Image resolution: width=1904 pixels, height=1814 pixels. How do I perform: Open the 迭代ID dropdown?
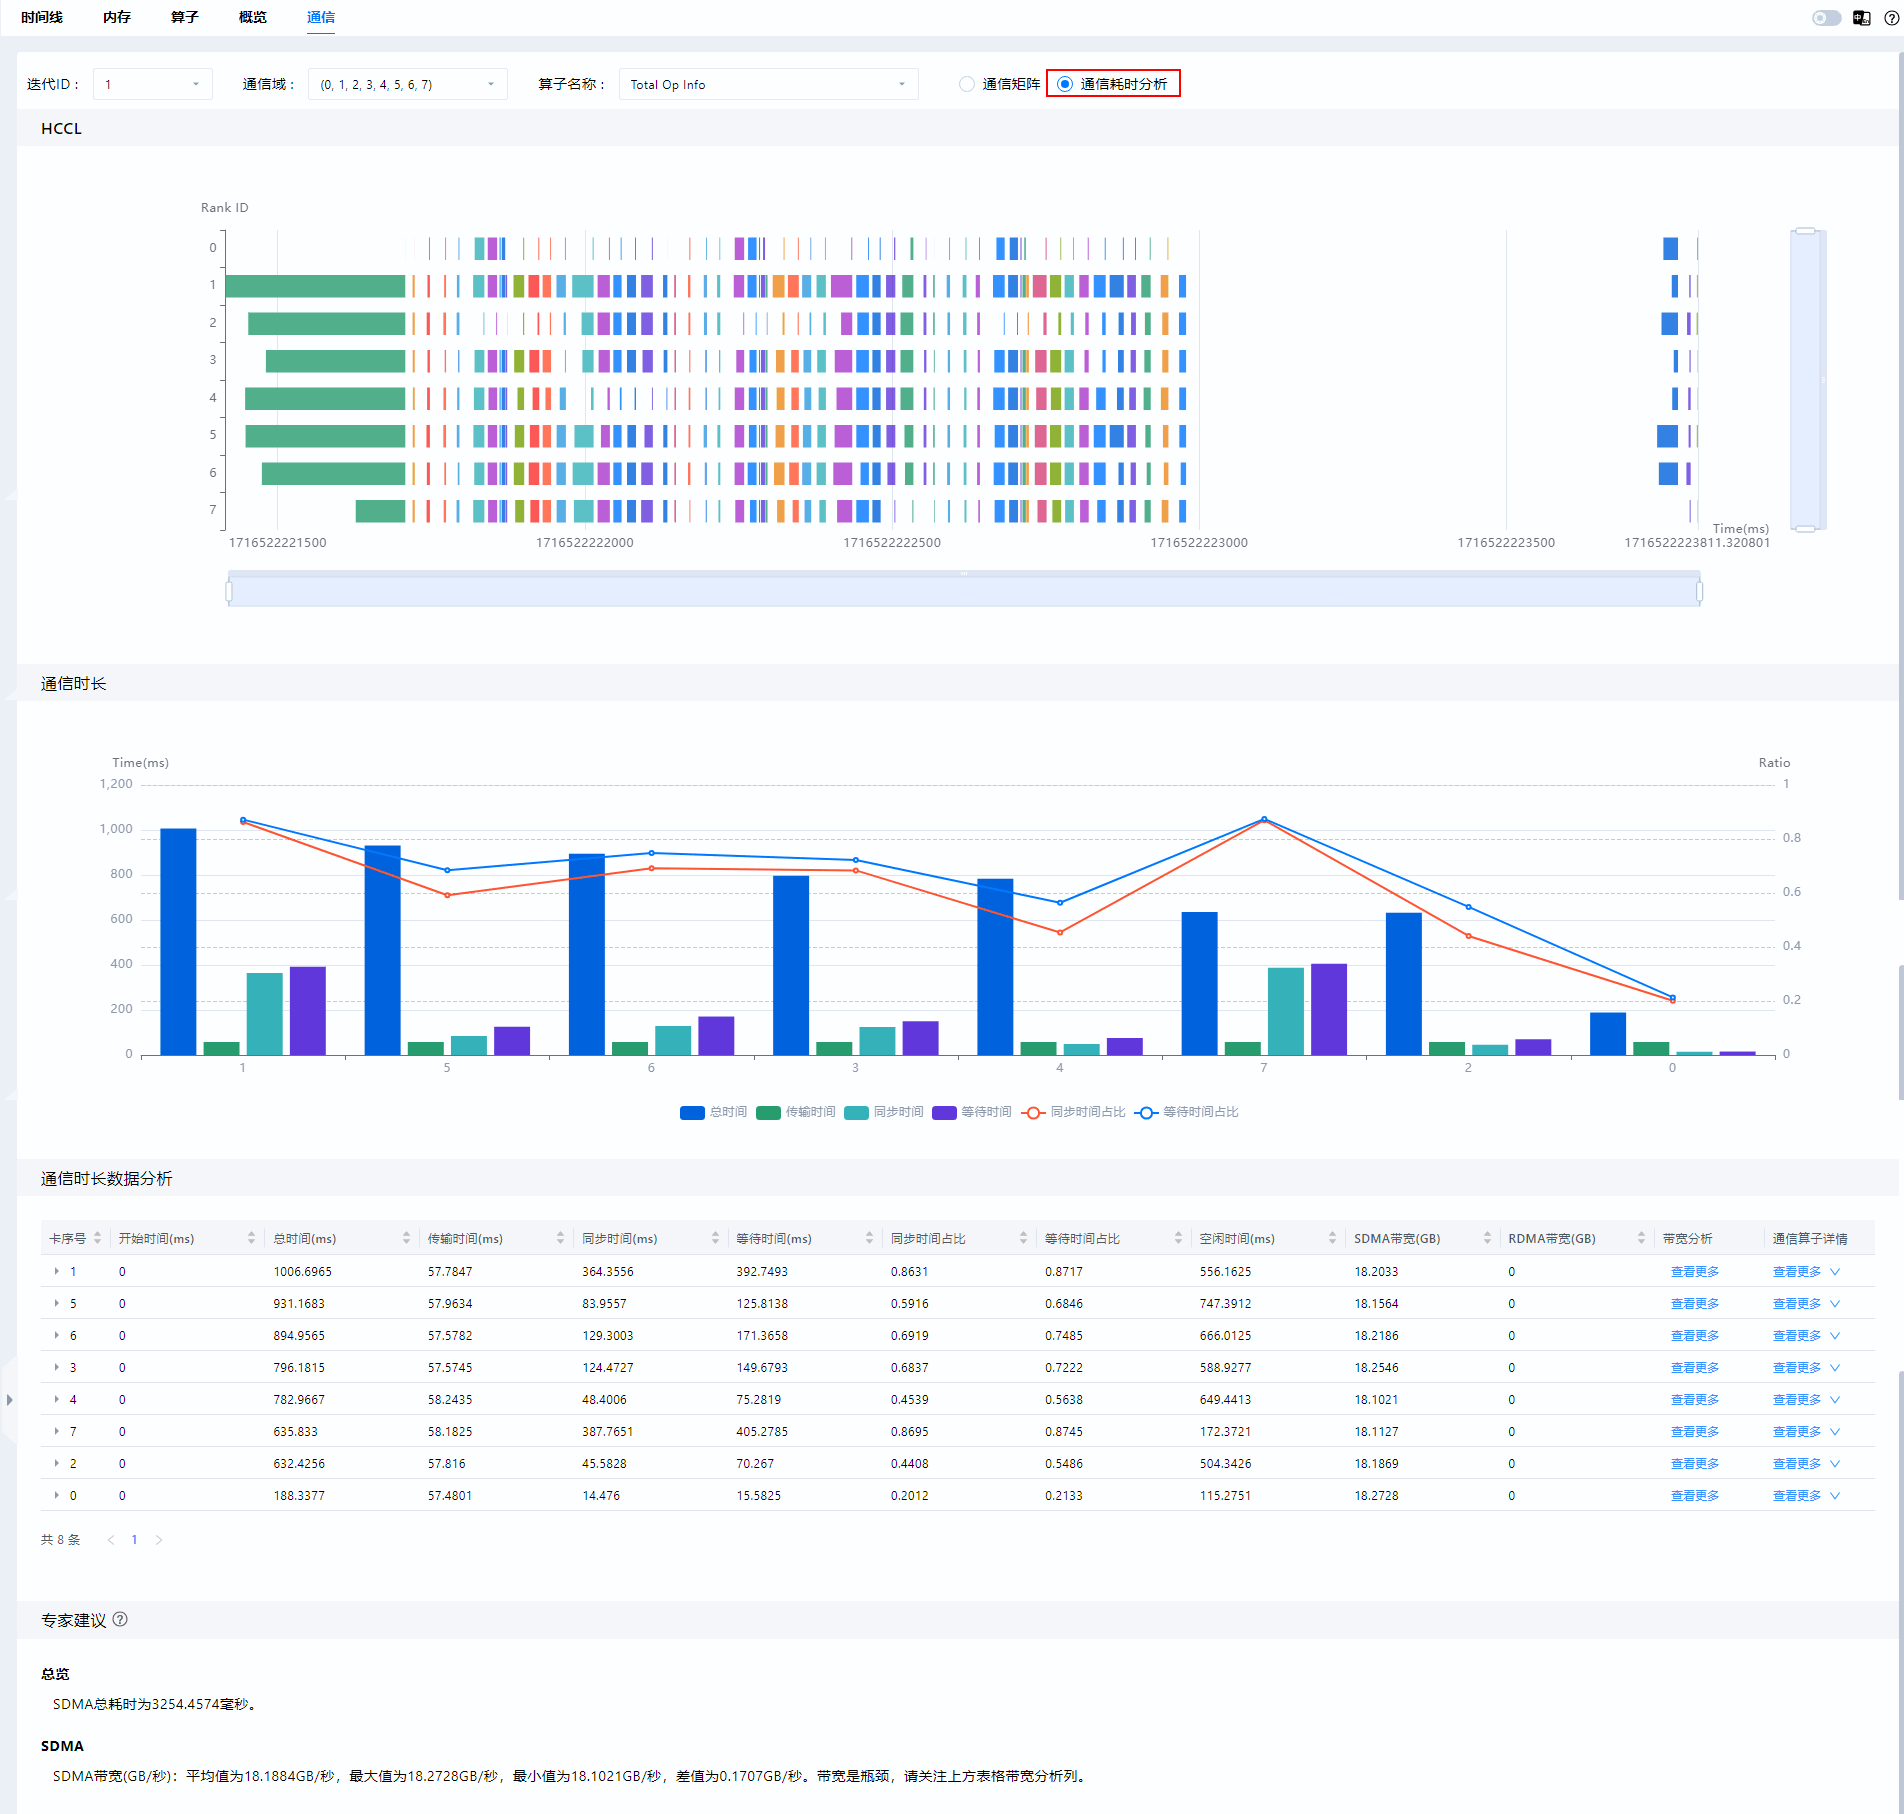coord(153,84)
